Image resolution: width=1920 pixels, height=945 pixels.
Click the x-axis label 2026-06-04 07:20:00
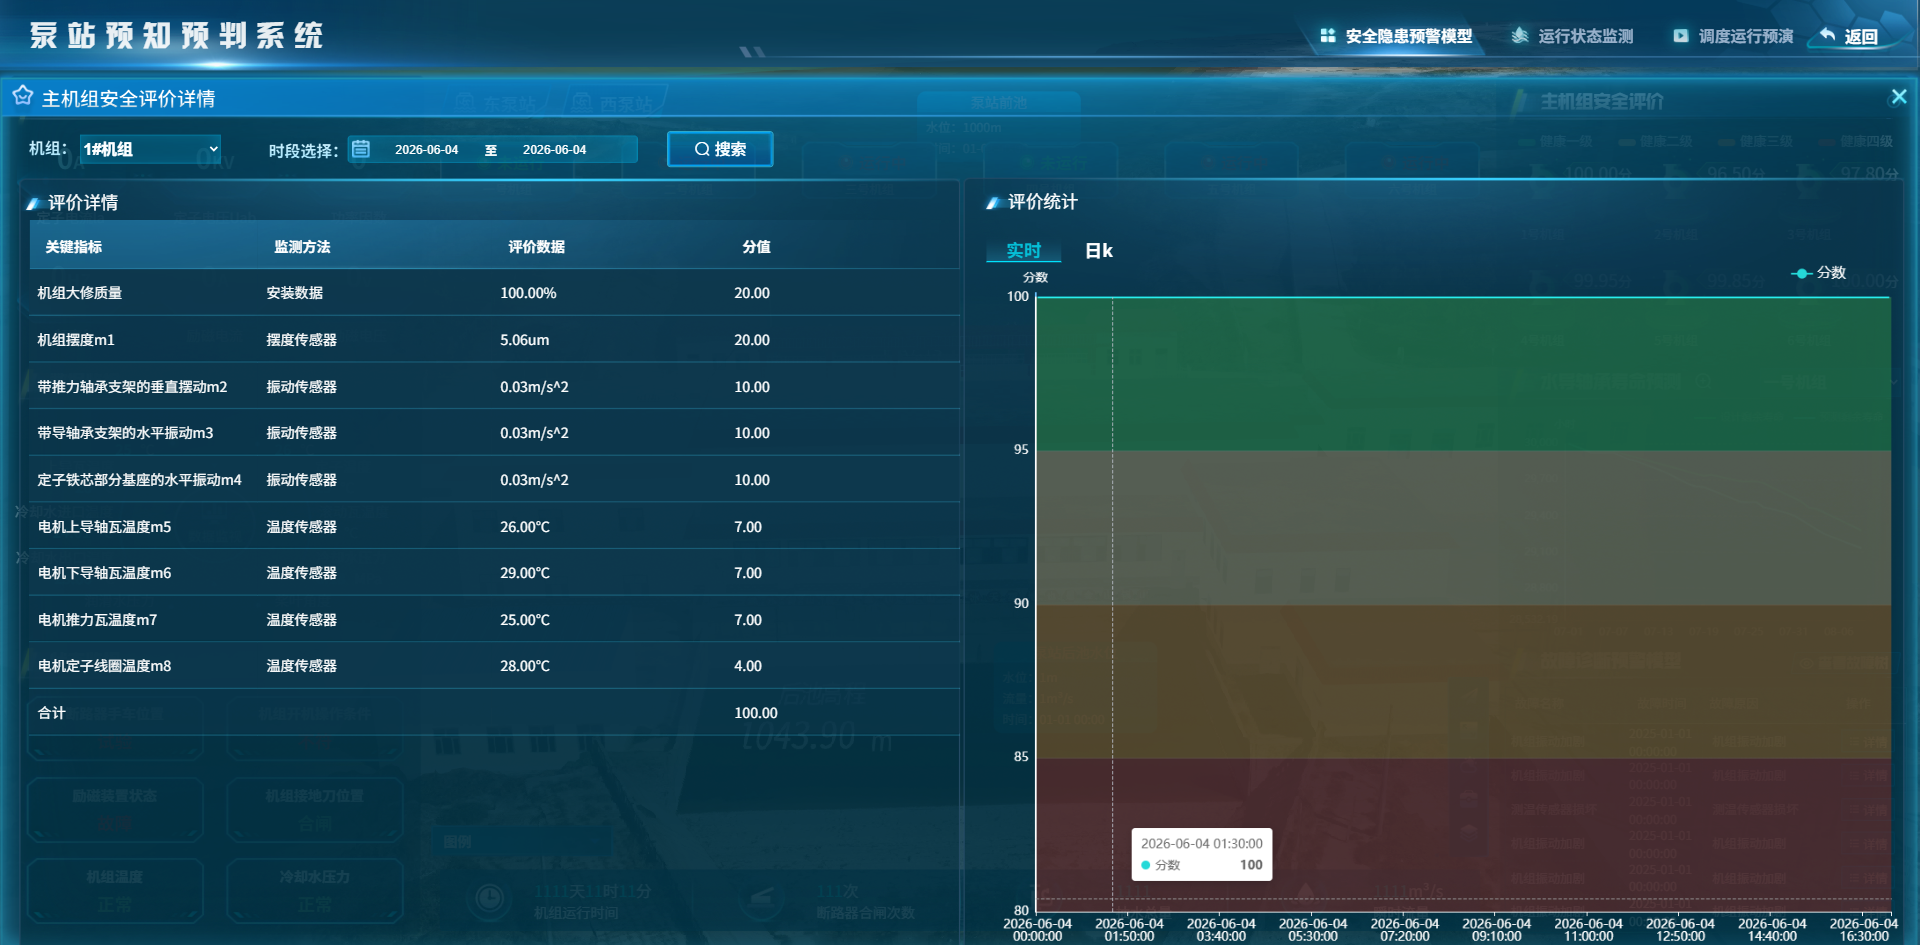(1405, 930)
